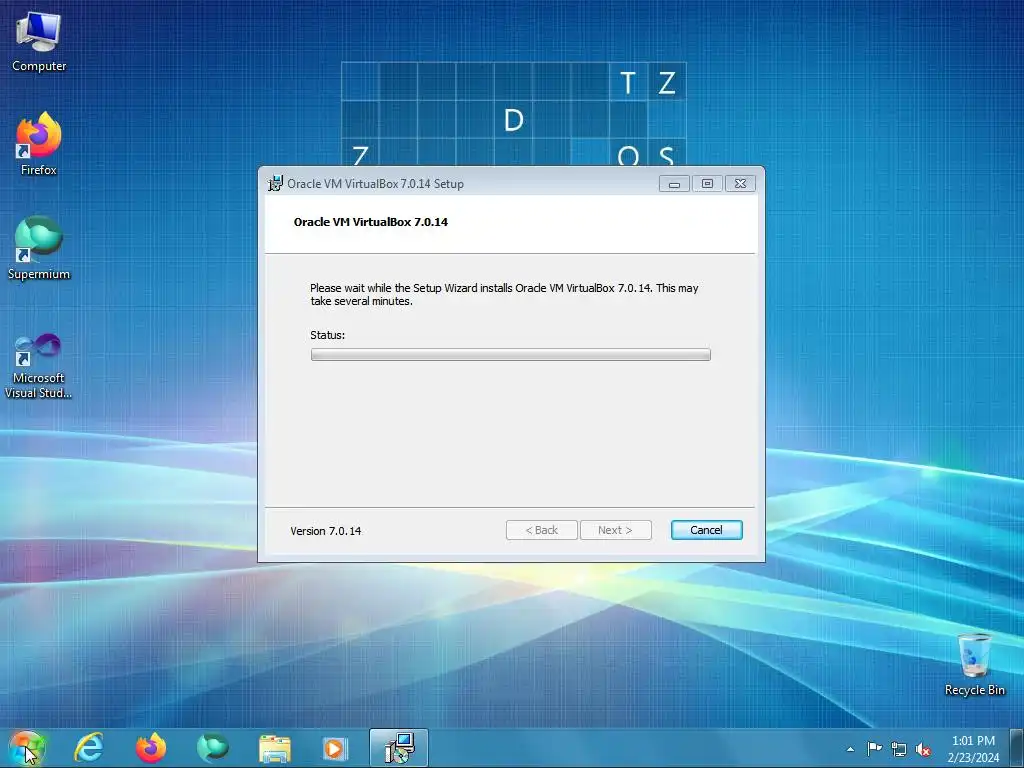
Task: Launch Firefox from the taskbar
Action: tap(151, 748)
